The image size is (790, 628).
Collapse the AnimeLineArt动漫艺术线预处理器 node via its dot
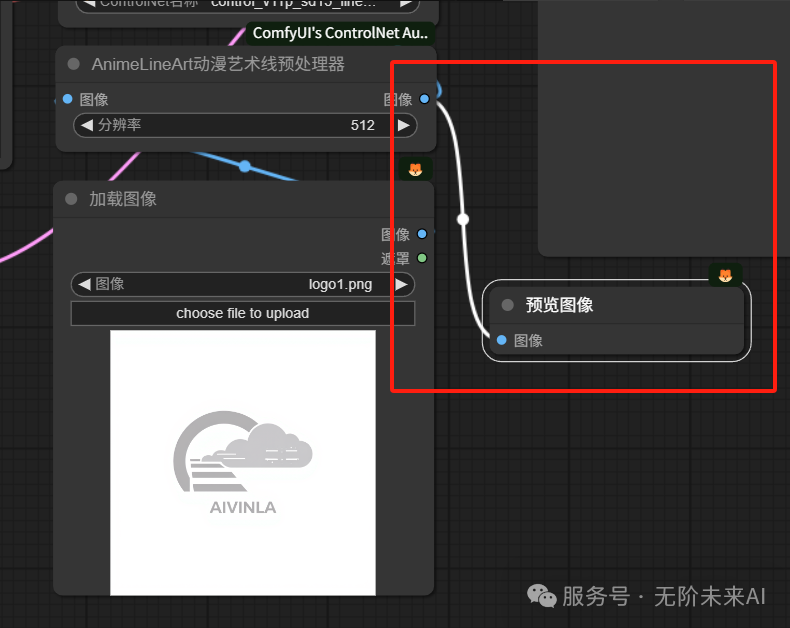pos(74,64)
